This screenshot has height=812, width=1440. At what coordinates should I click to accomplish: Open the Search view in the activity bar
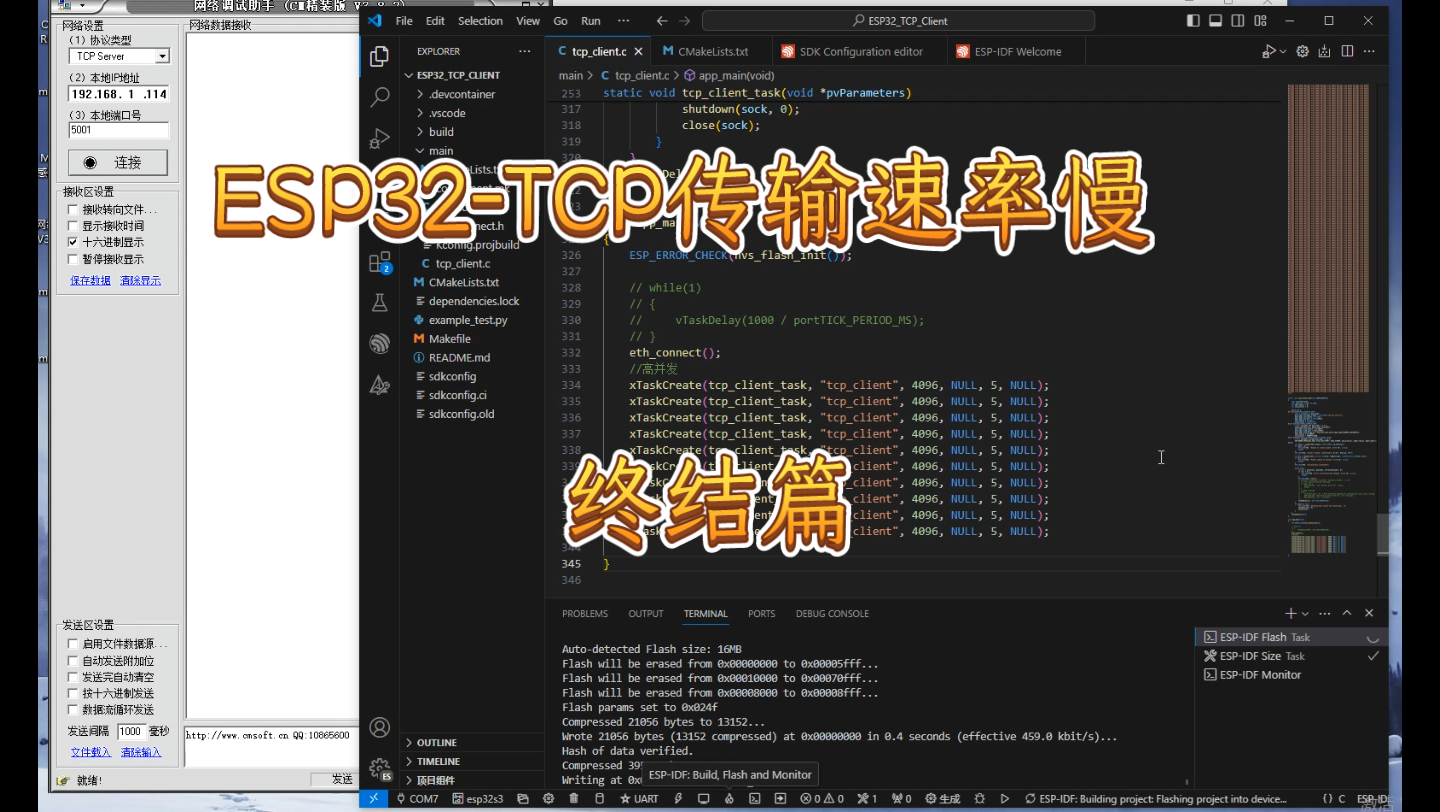[380, 97]
